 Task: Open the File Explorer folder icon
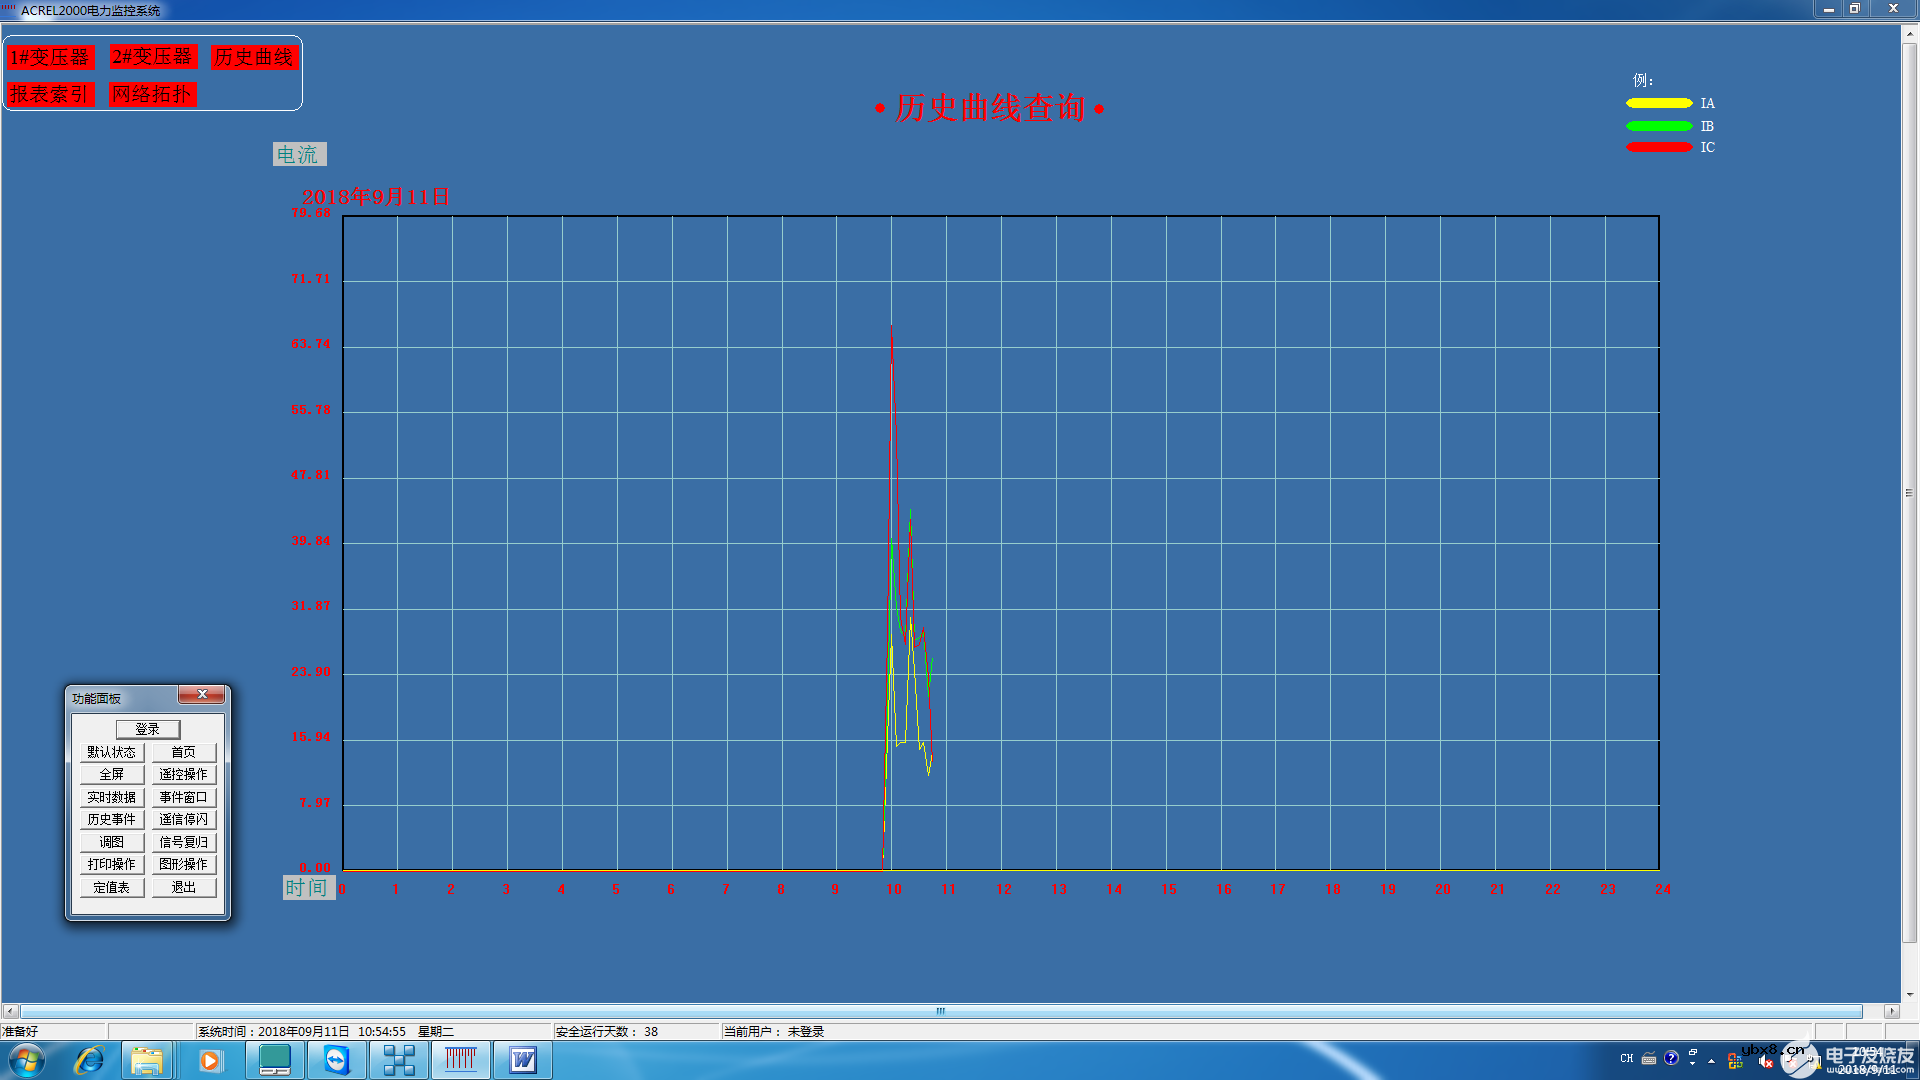tap(147, 1060)
